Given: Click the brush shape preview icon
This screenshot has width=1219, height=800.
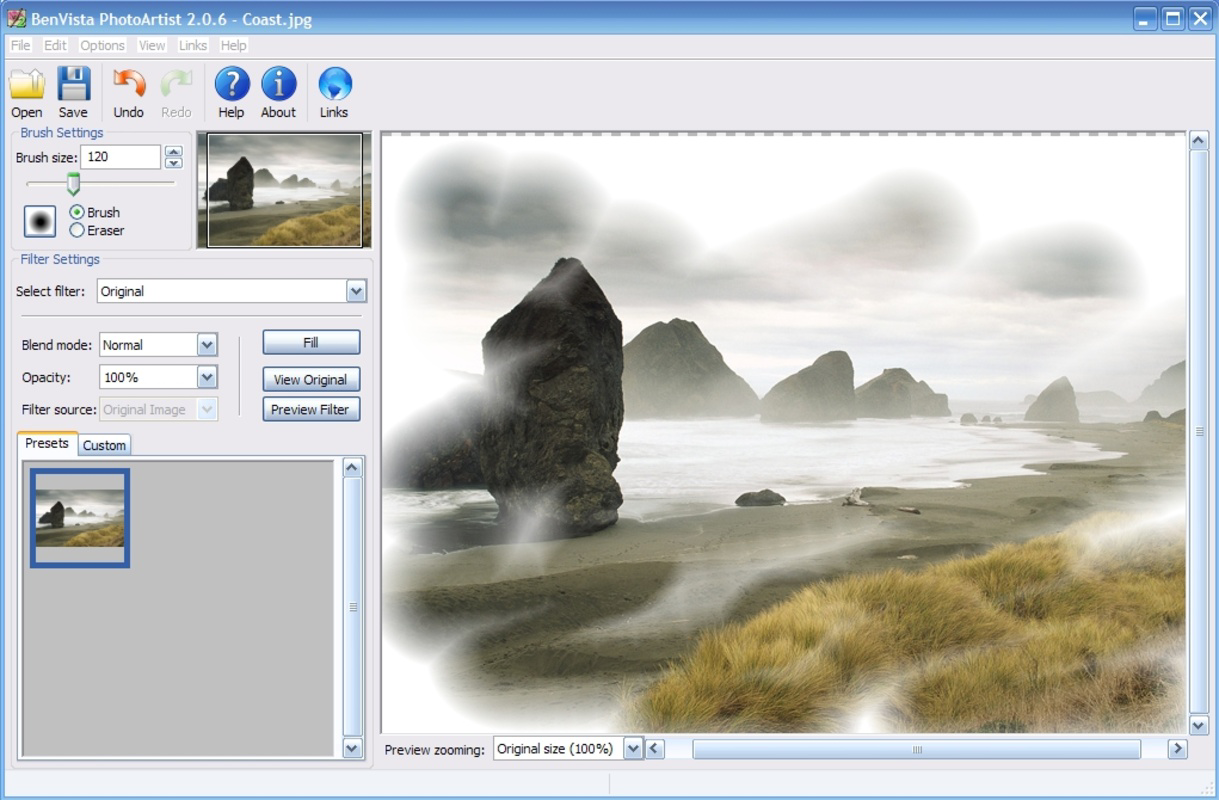Looking at the screenshot, I should [40, 221].
